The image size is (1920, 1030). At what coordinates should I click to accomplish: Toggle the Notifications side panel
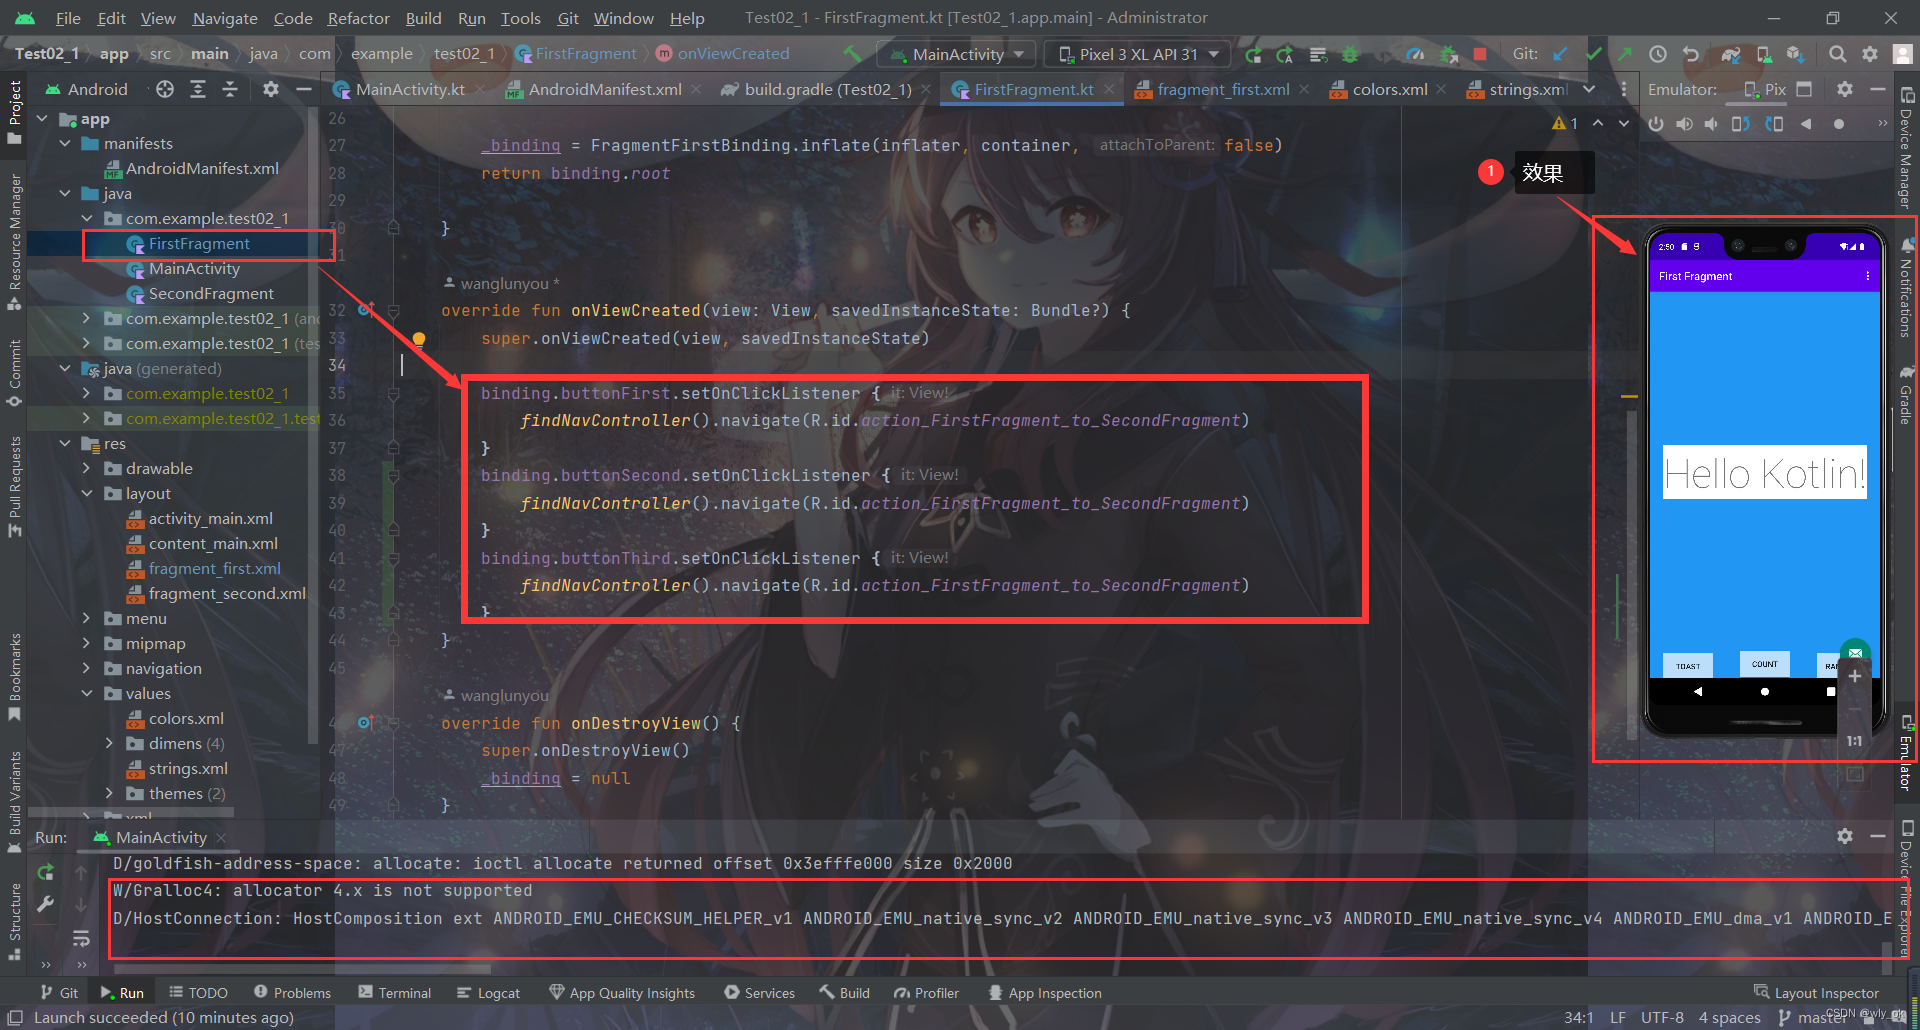[x=1906, y=288]
